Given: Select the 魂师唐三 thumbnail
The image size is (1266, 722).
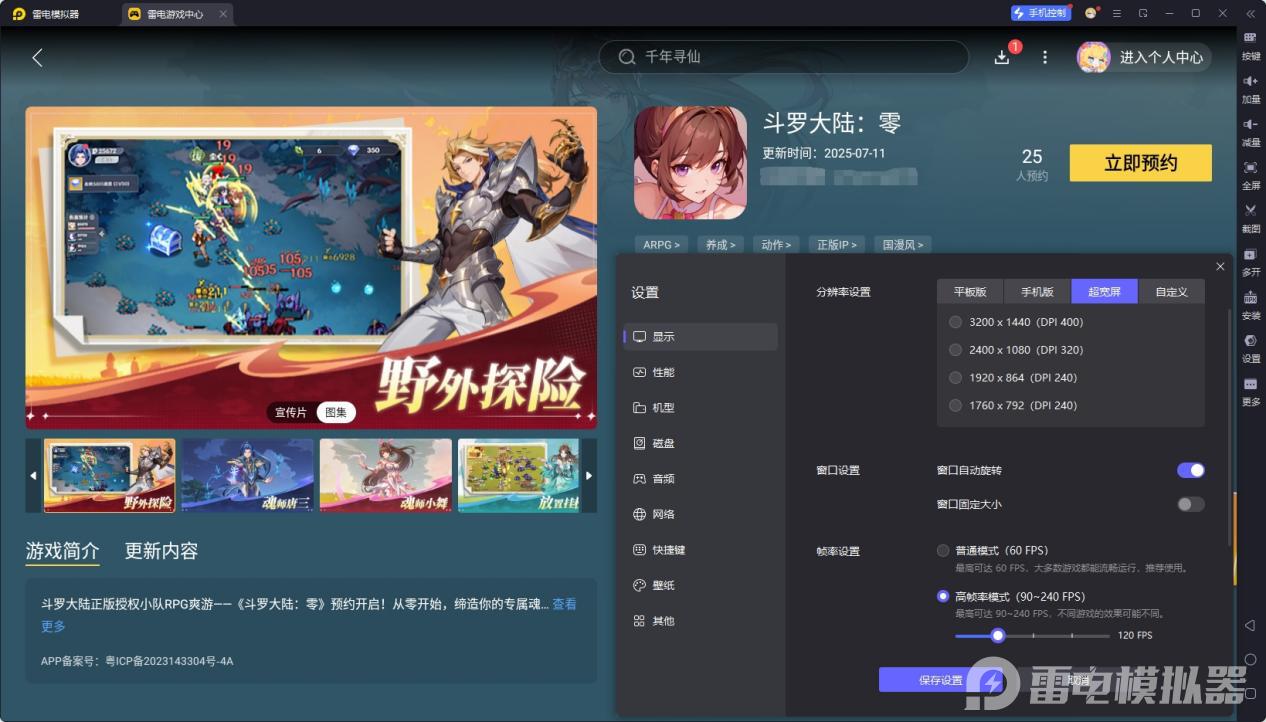Looking at the screenshot, I should pyautogui.click(x=248, y=475).
